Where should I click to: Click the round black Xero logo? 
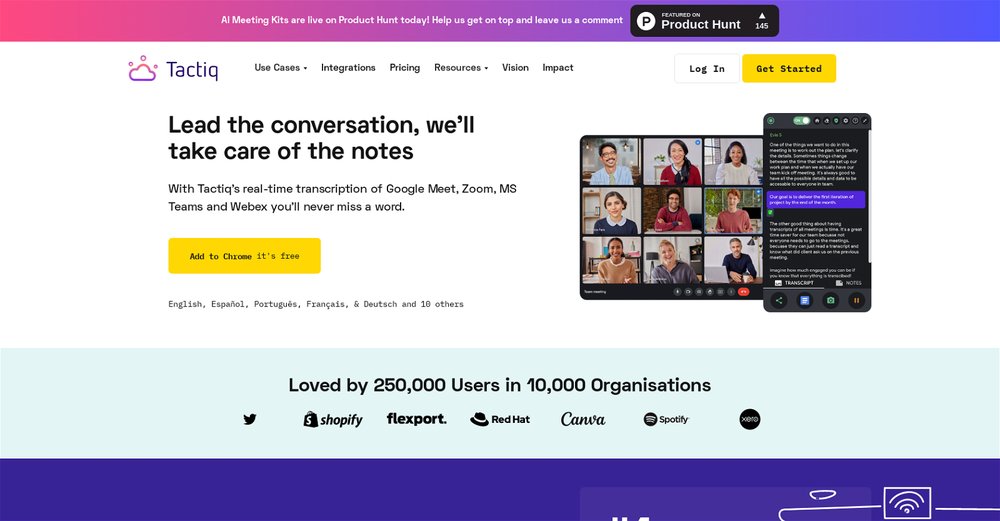pyautogui.click(x=750, y=419)
